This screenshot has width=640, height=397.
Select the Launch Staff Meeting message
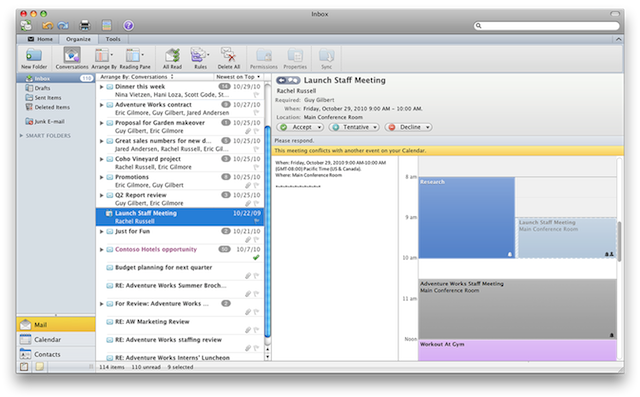(x=180, y=217)
